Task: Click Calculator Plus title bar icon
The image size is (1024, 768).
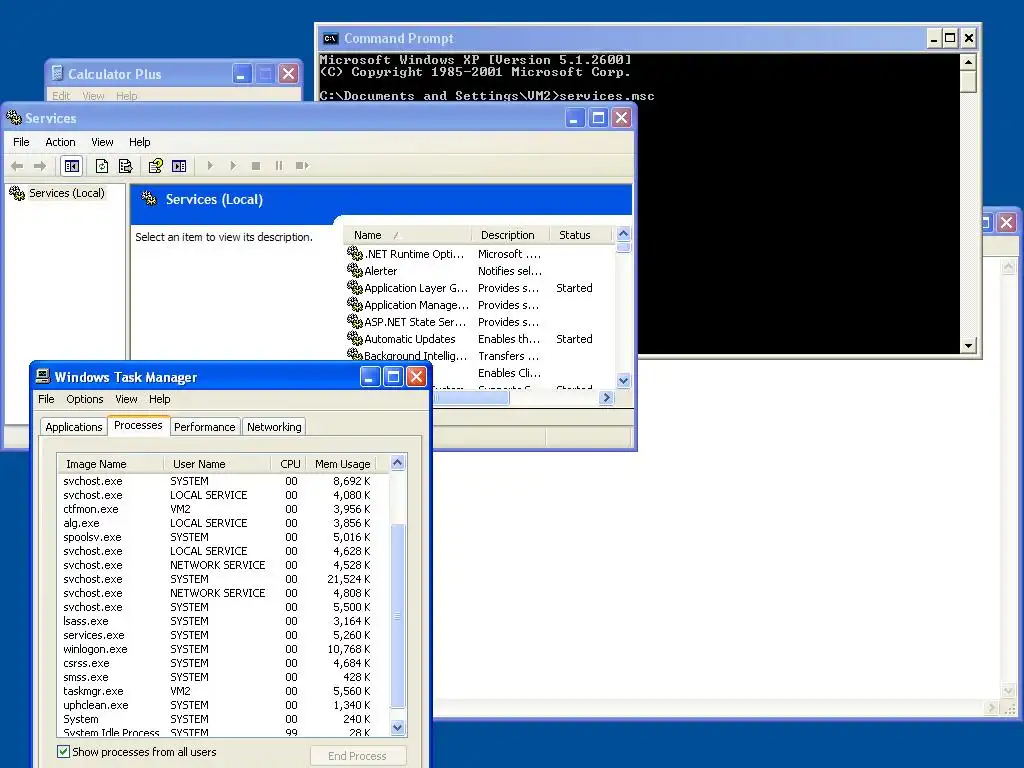Action: click(x=57, y=73)
